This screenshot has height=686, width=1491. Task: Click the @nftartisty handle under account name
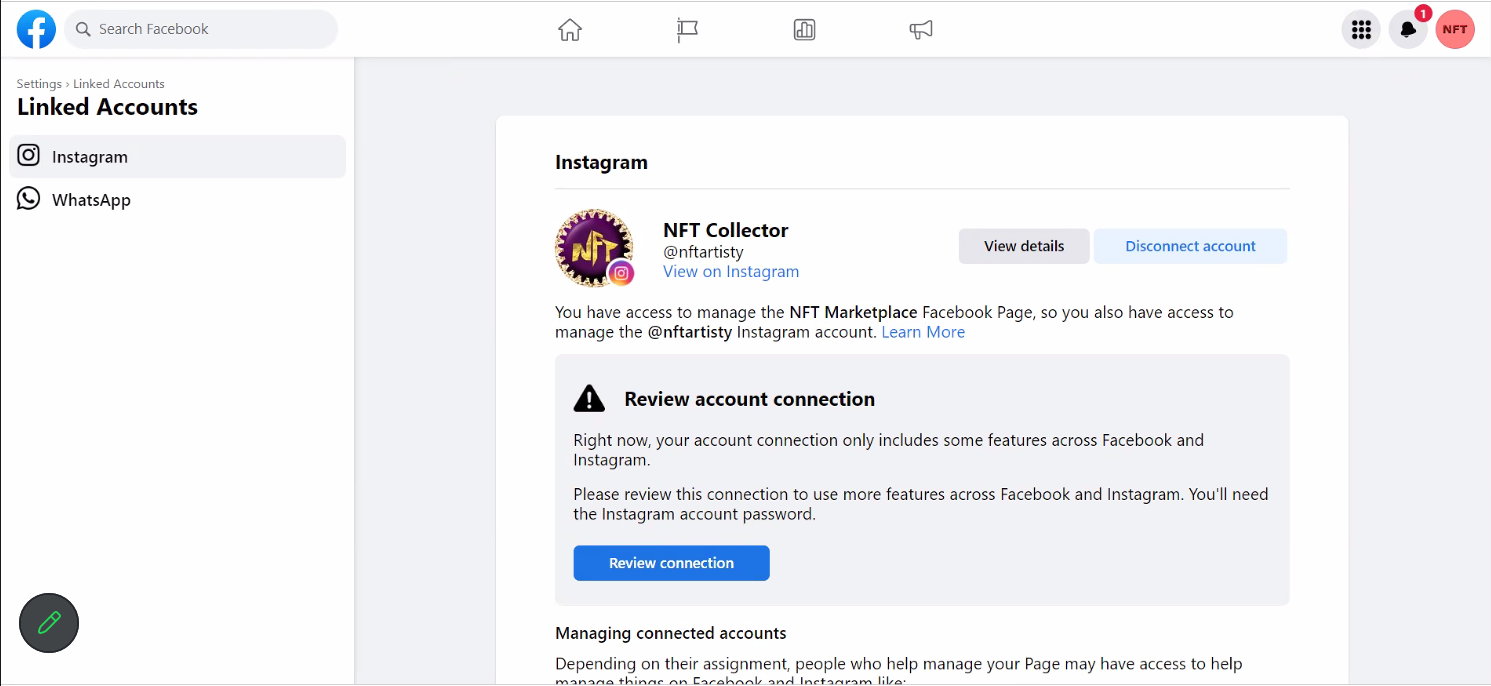[703, 252]
